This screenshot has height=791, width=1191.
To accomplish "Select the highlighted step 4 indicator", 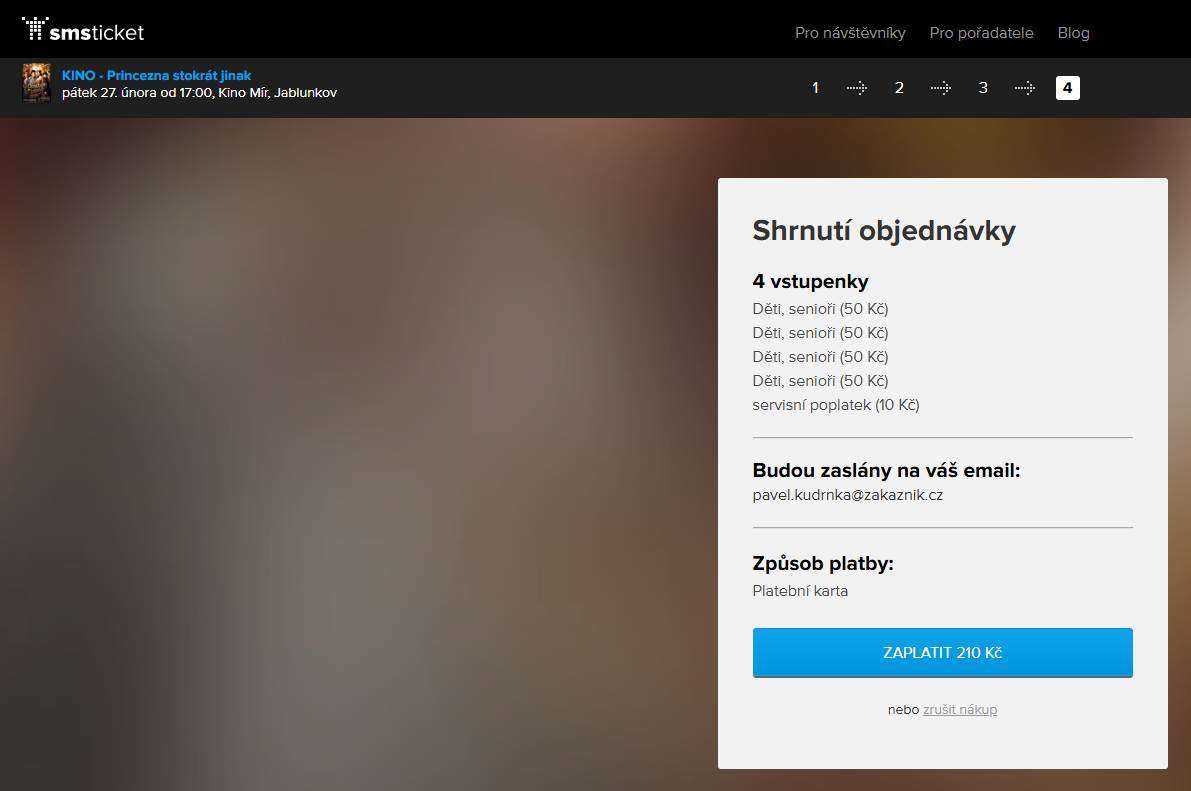I will point(1067,88).
